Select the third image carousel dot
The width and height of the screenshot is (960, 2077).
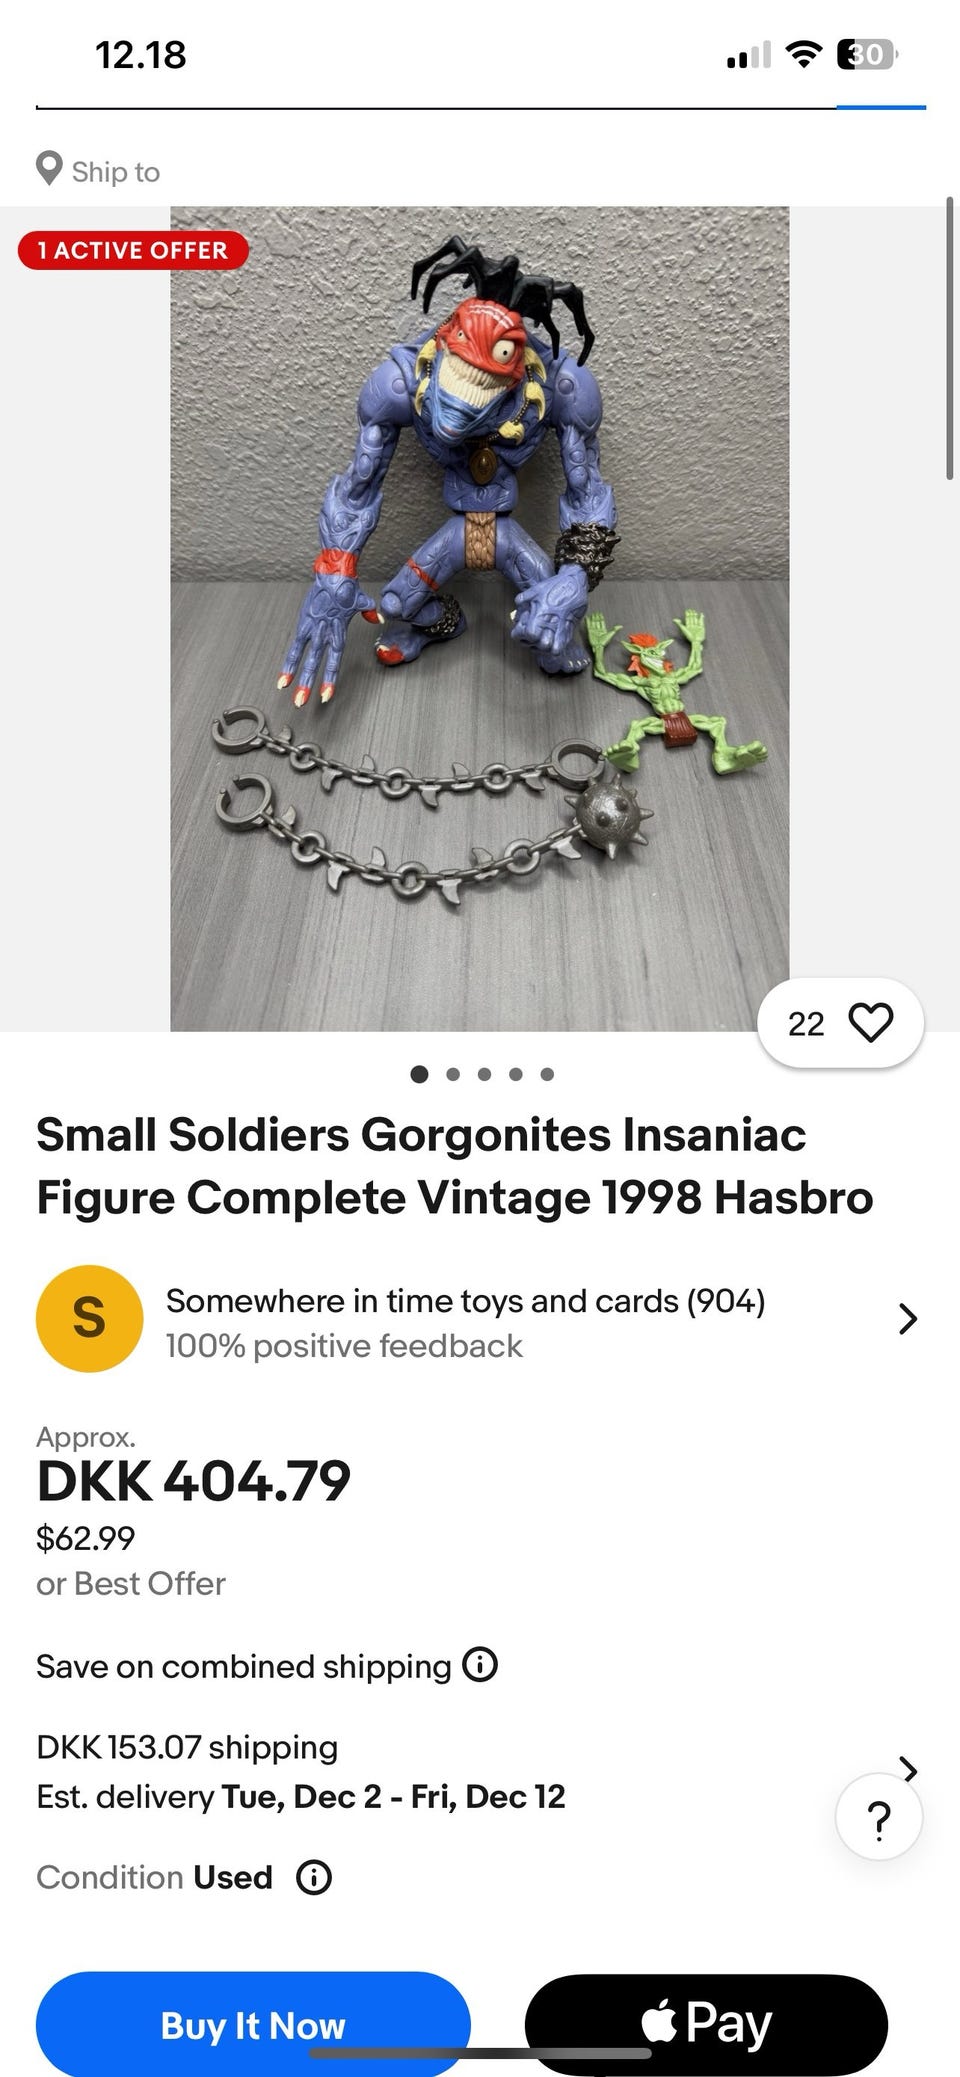[484, 1074]
